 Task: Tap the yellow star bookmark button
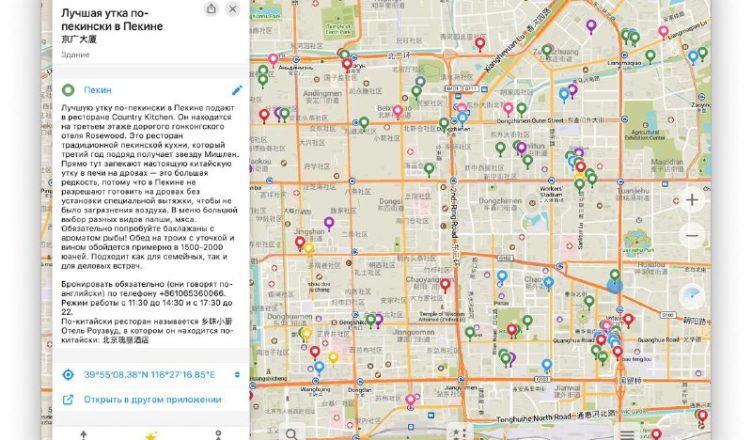[151, 435]
